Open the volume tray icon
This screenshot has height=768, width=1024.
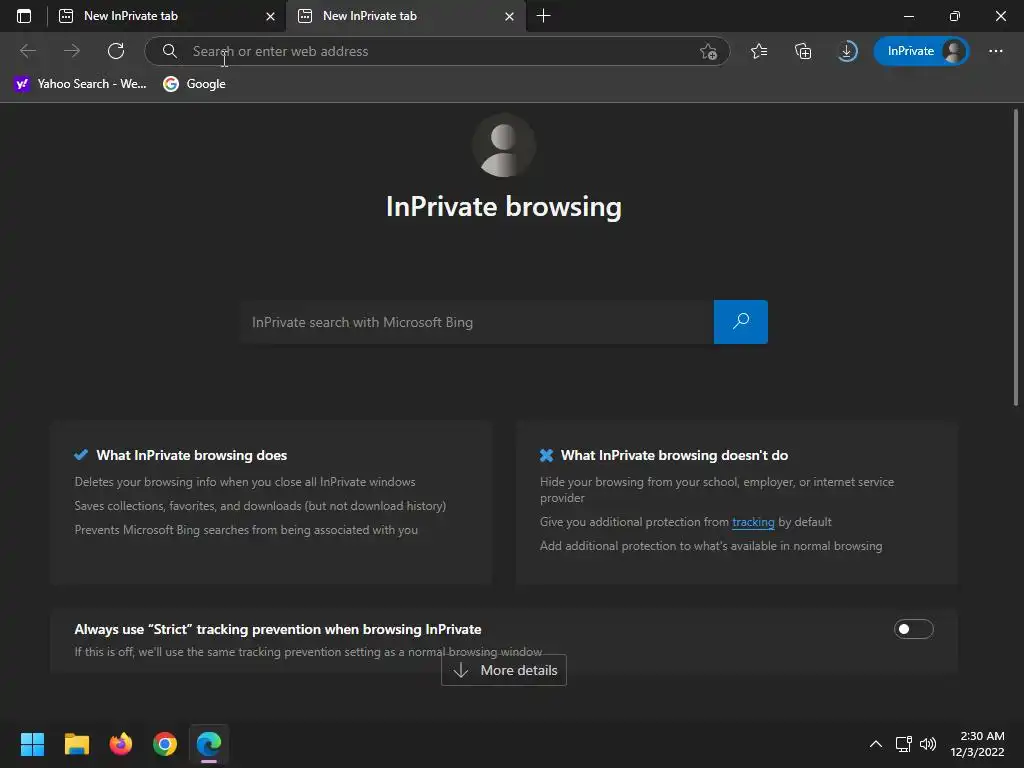(927, 744)
